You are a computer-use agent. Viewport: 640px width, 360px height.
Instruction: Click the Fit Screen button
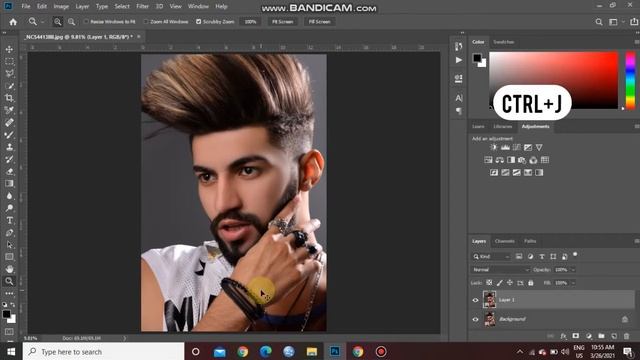tap(282, 22)
